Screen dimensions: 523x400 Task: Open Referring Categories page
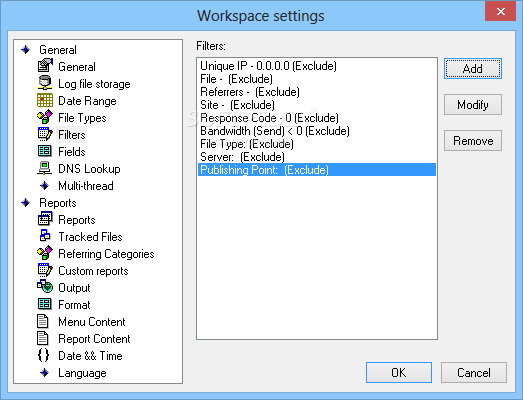106,254
